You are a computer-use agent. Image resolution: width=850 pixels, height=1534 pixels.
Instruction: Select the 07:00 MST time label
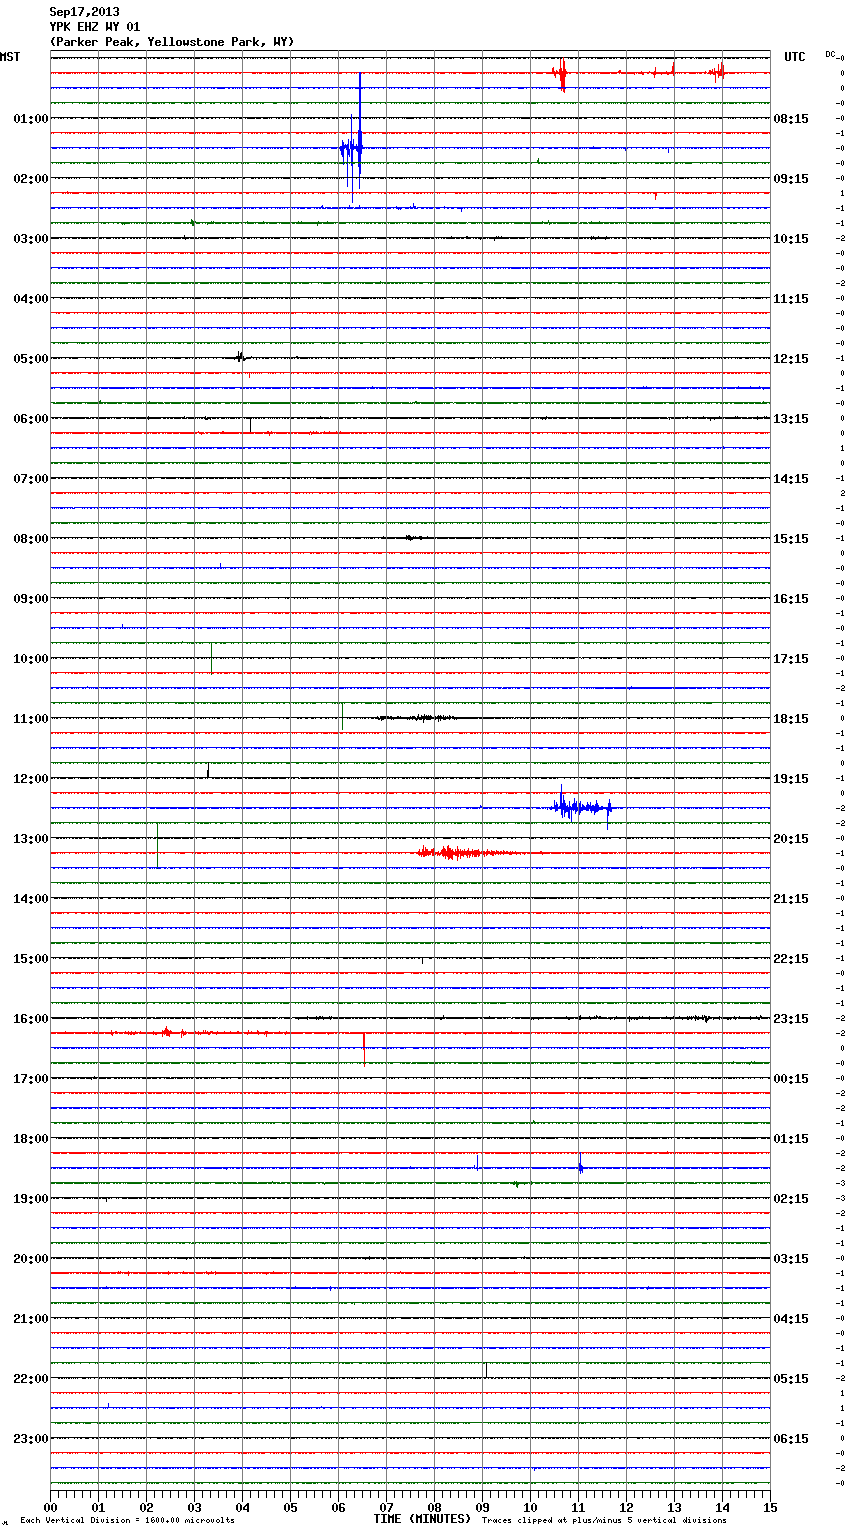click(x=31, y=479)
